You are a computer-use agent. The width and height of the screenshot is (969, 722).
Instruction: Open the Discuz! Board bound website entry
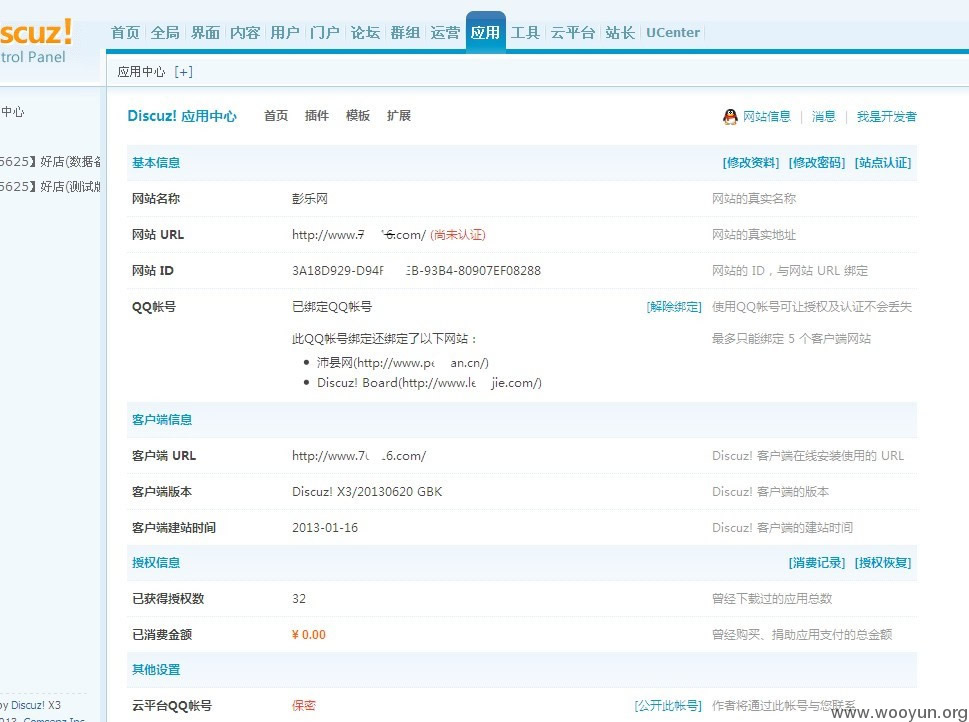pos(429,383)
